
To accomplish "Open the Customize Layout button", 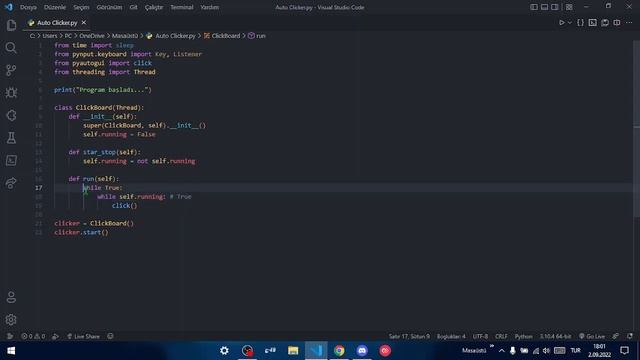I will point(569,7).
